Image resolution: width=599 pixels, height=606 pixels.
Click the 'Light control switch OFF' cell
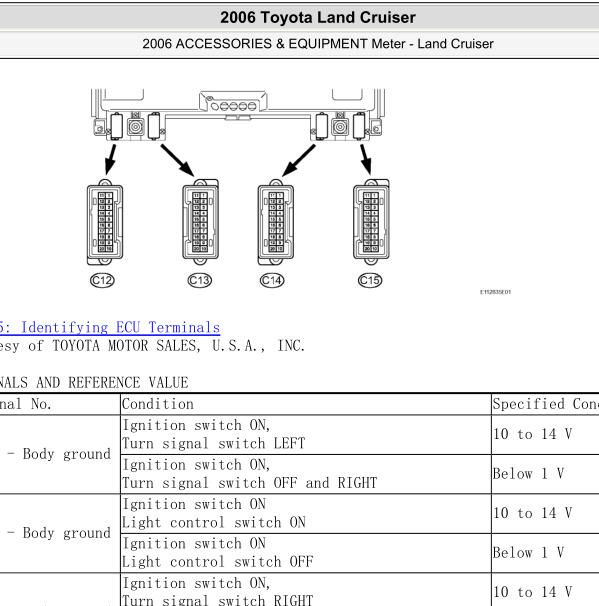tap(306, 553)
